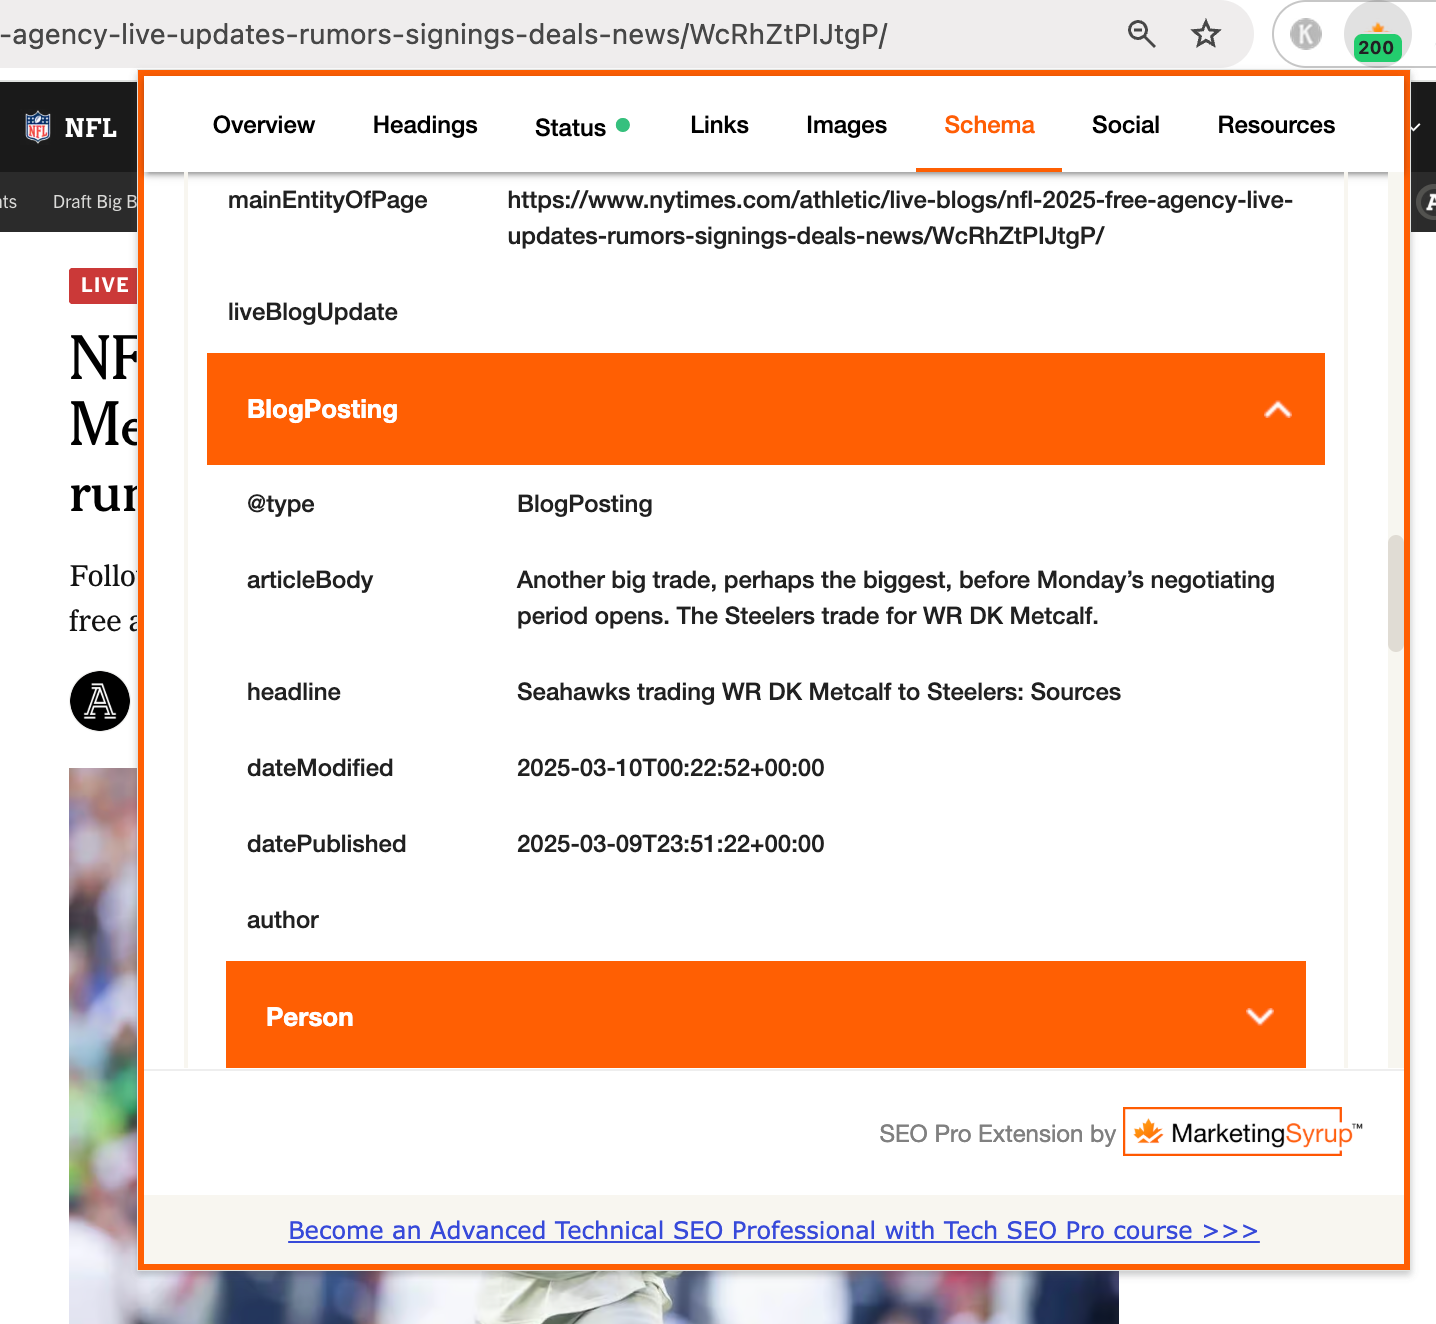The height and width of the screenshot is (1324, 1436).
Task: Select the articleBody text about DK Metcalf
Action: (x=896, y=598)
